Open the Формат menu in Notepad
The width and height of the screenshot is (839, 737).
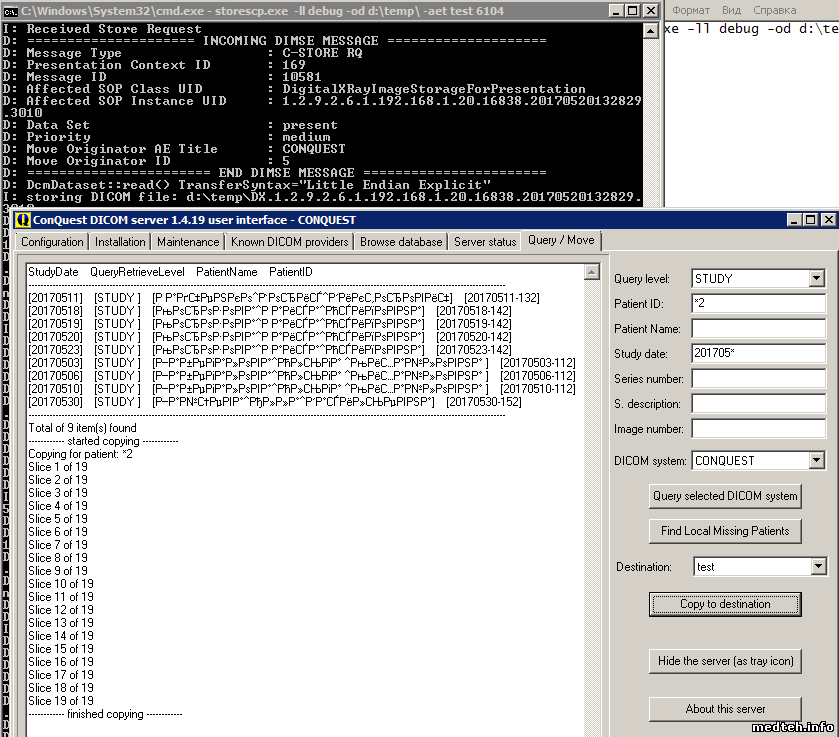(x=691, y=10)
